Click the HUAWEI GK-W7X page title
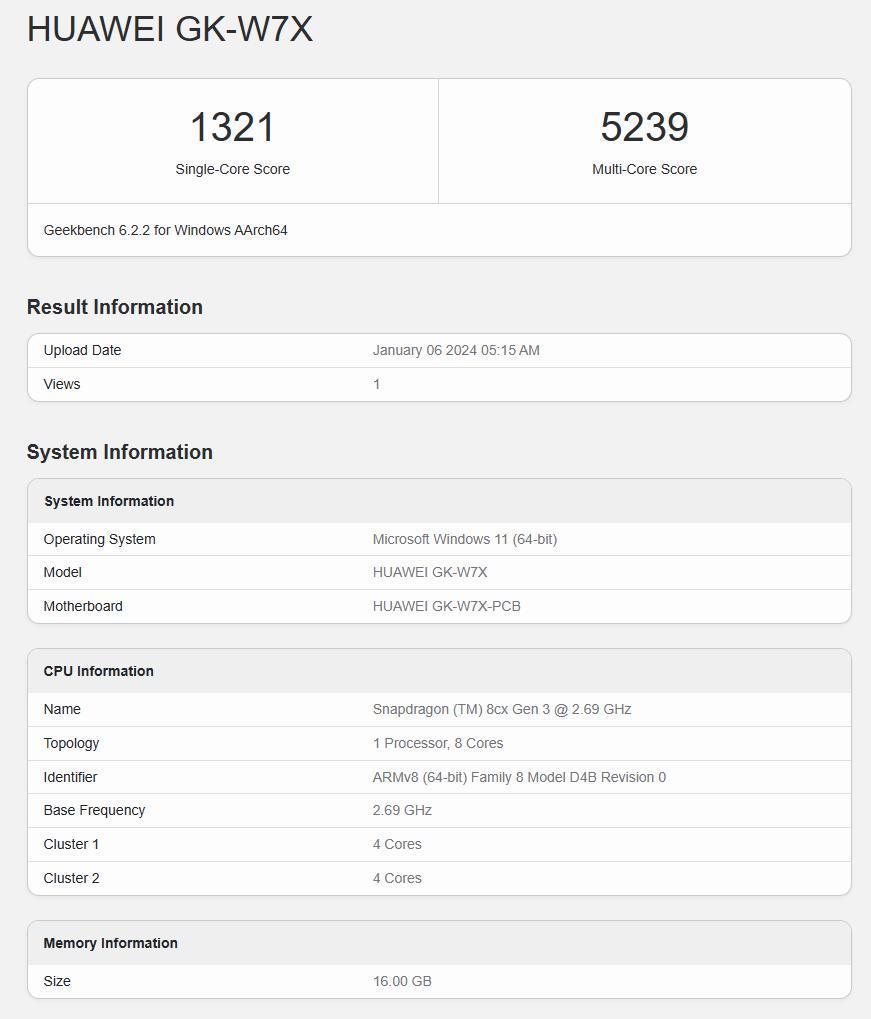The image size is (871, 1019). (170, 29)
